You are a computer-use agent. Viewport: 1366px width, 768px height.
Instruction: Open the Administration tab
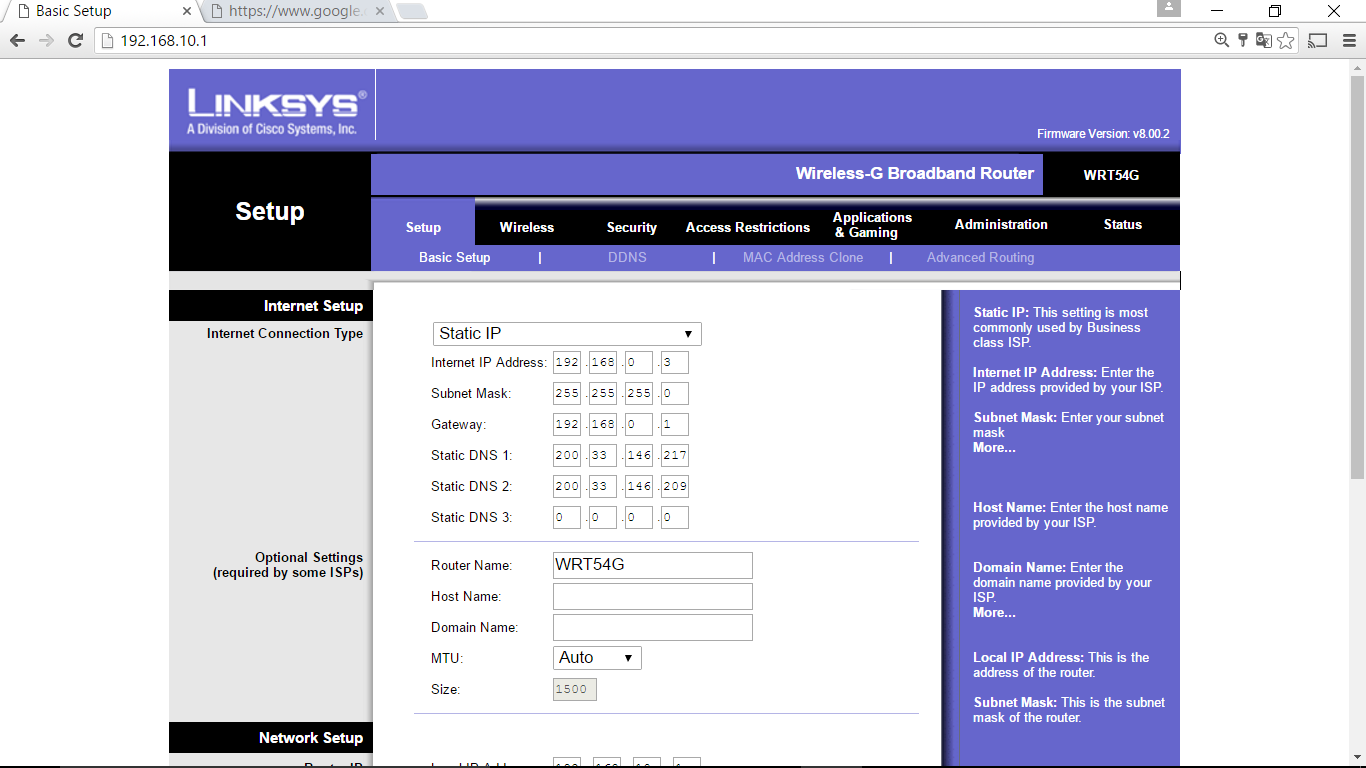(1001, 225)
